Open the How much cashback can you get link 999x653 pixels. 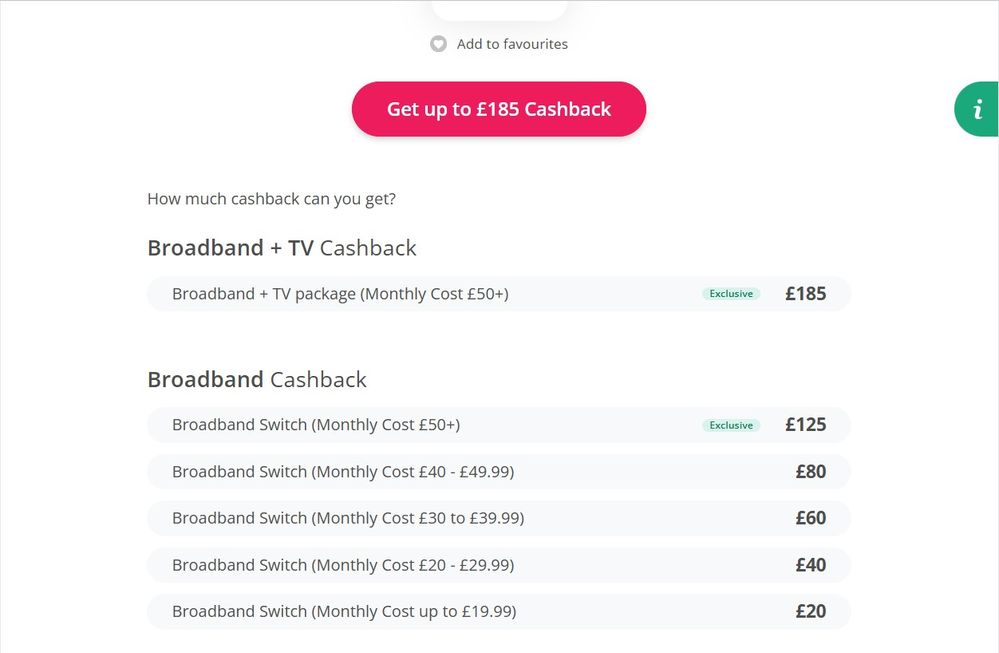(x=271, y=198)
